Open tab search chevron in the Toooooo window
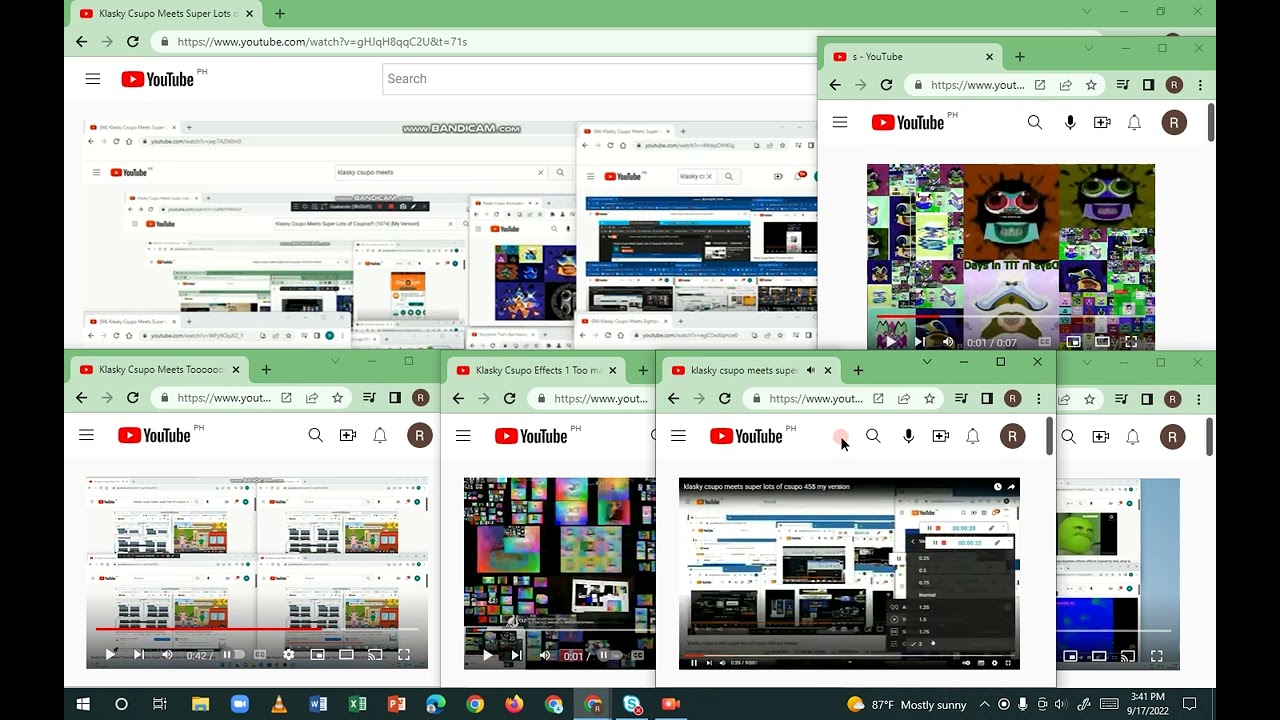This screenshot has width=1280, height=720. point(335,361)
